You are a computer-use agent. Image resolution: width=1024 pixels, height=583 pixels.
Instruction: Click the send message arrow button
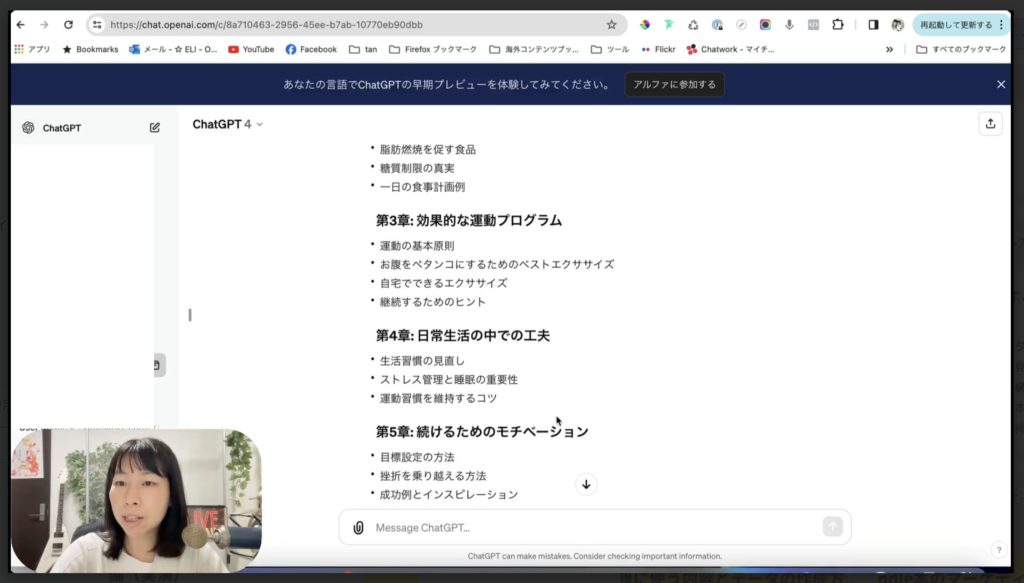point(832,527)
